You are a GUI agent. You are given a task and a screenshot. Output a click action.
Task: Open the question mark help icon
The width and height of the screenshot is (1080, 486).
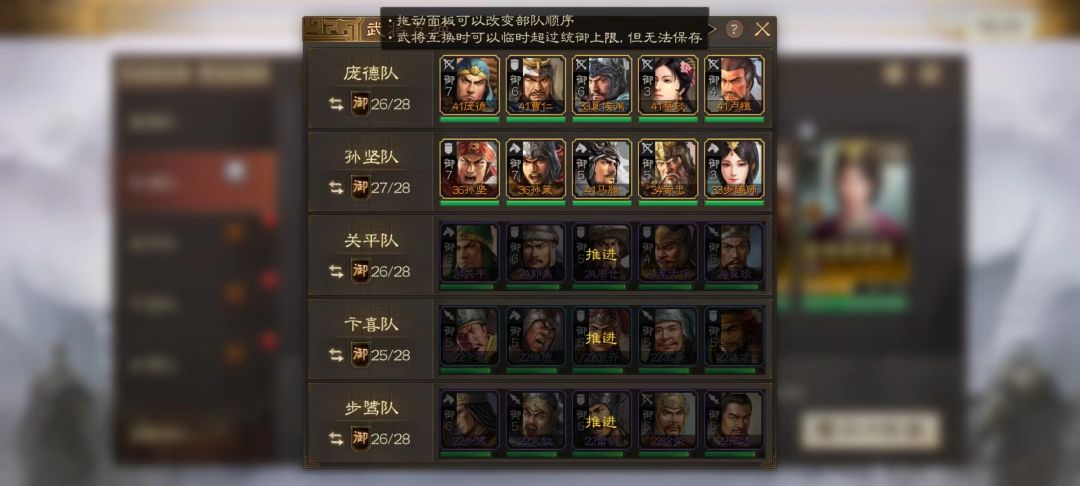[x=734, y=29]
